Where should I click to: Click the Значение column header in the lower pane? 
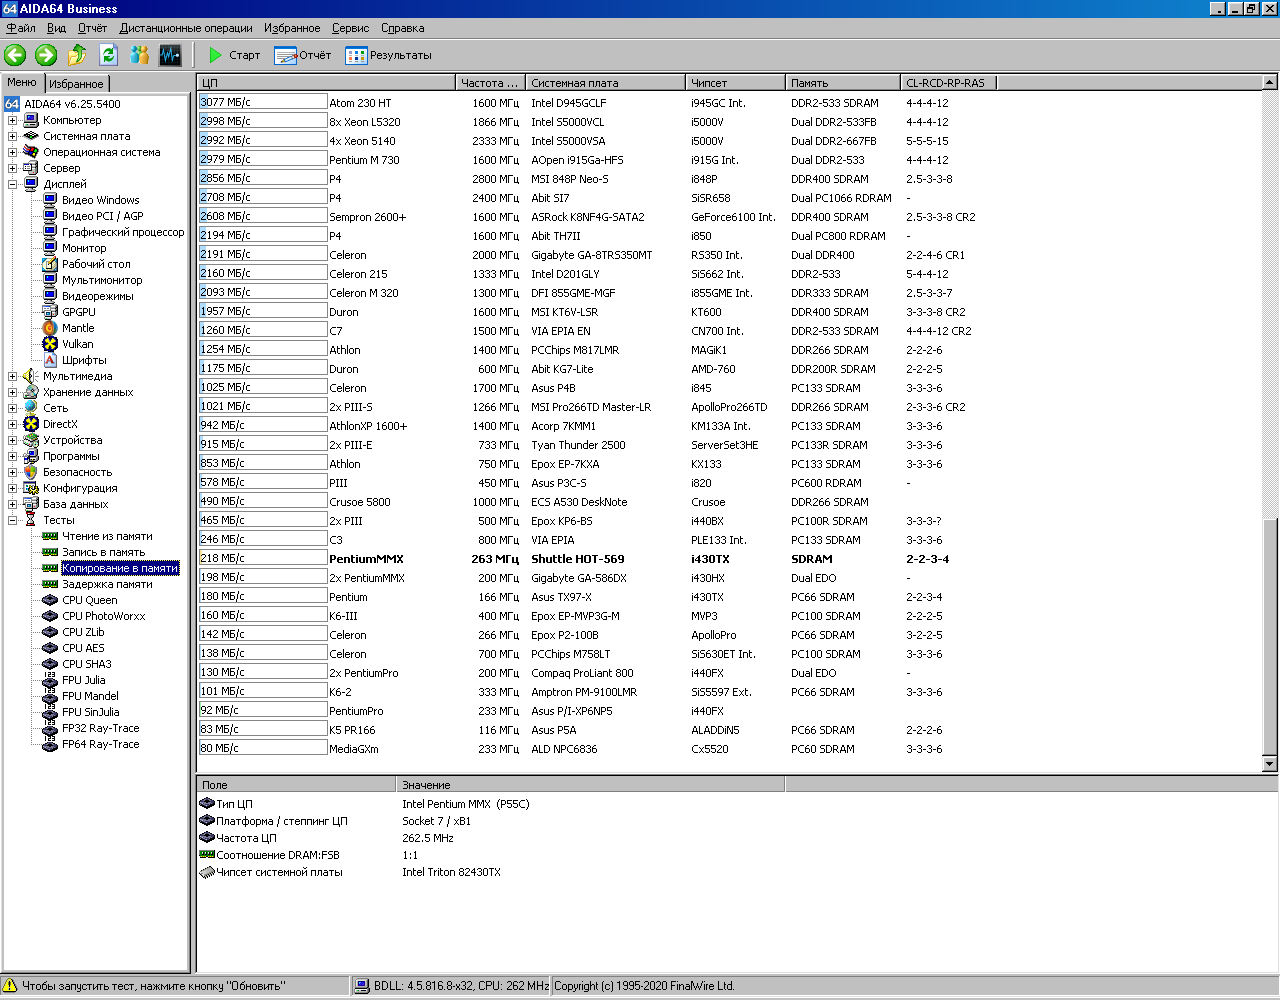[591, 785]
